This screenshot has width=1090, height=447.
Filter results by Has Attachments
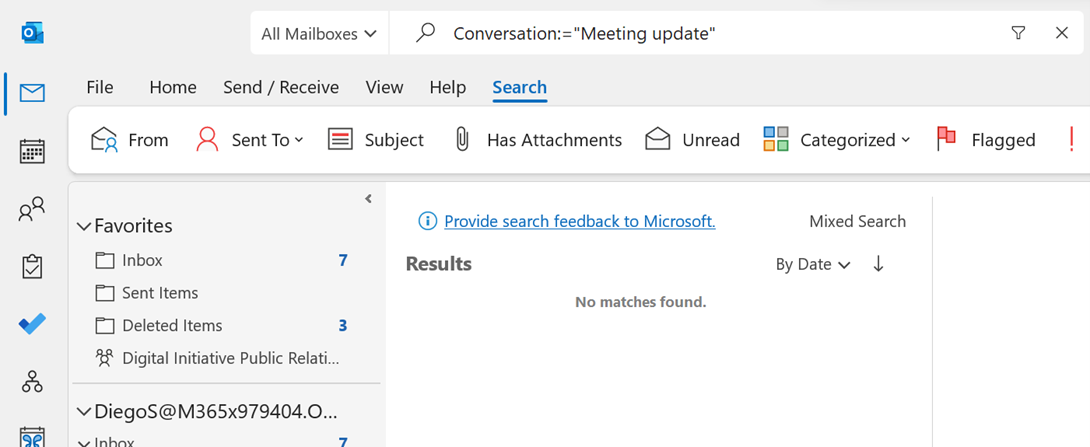click(x=537, y=140)
